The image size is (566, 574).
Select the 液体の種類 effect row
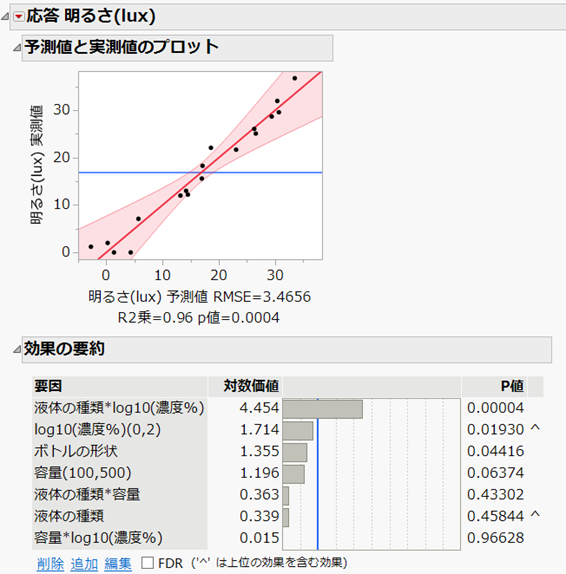(119, 516)
